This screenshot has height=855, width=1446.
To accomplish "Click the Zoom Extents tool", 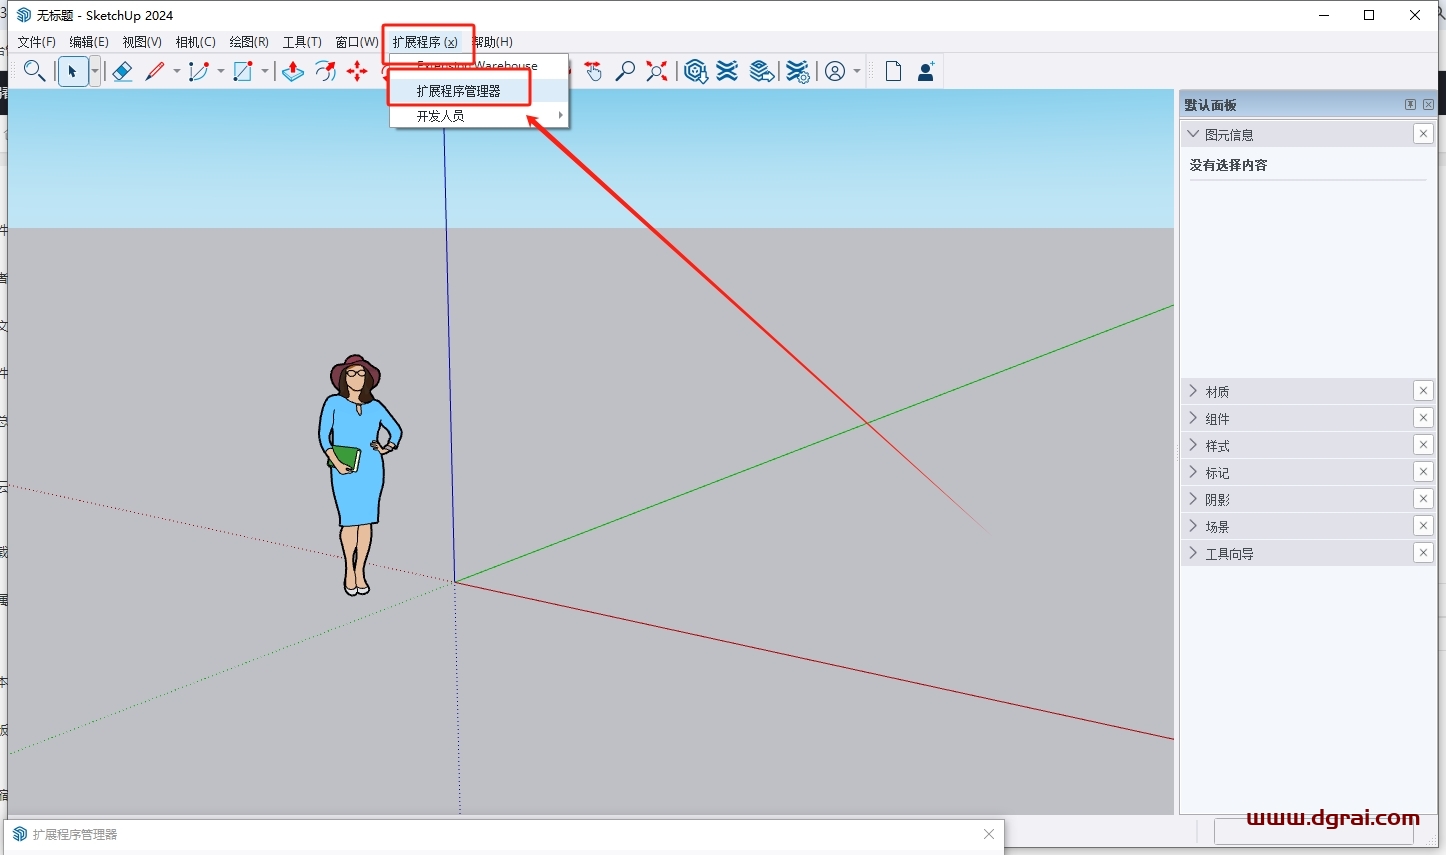I will (x=657, y=71).
